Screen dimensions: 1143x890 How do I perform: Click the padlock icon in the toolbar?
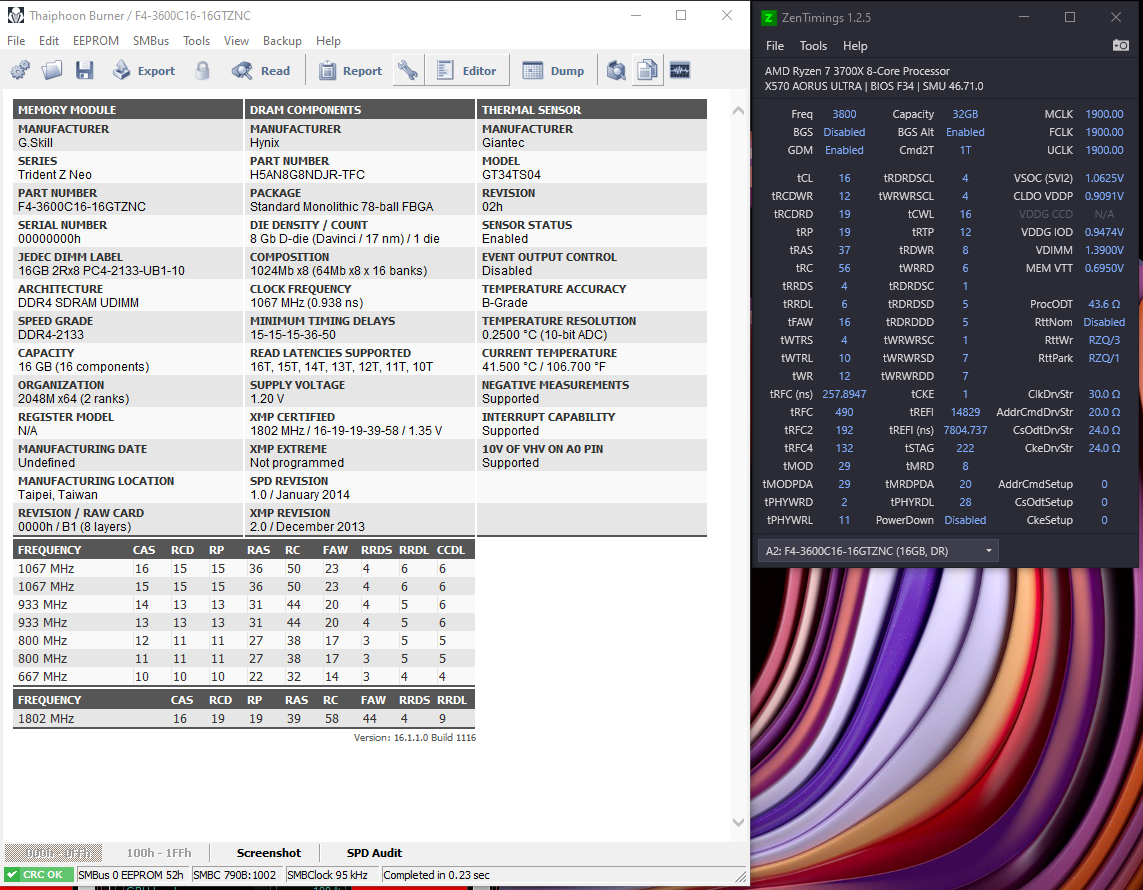(203, 71)
